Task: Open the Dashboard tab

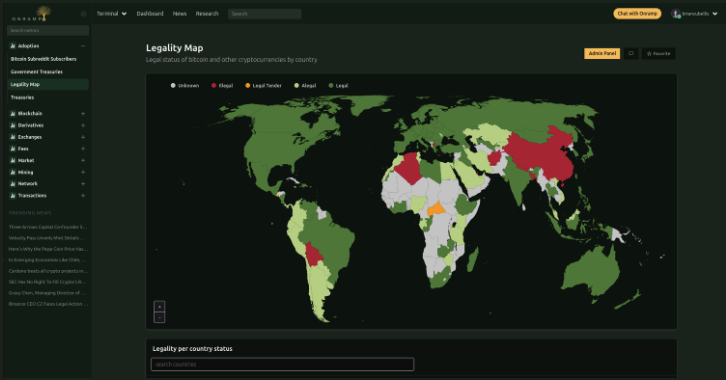Action: pyautogui.click(x=150, y=14)
